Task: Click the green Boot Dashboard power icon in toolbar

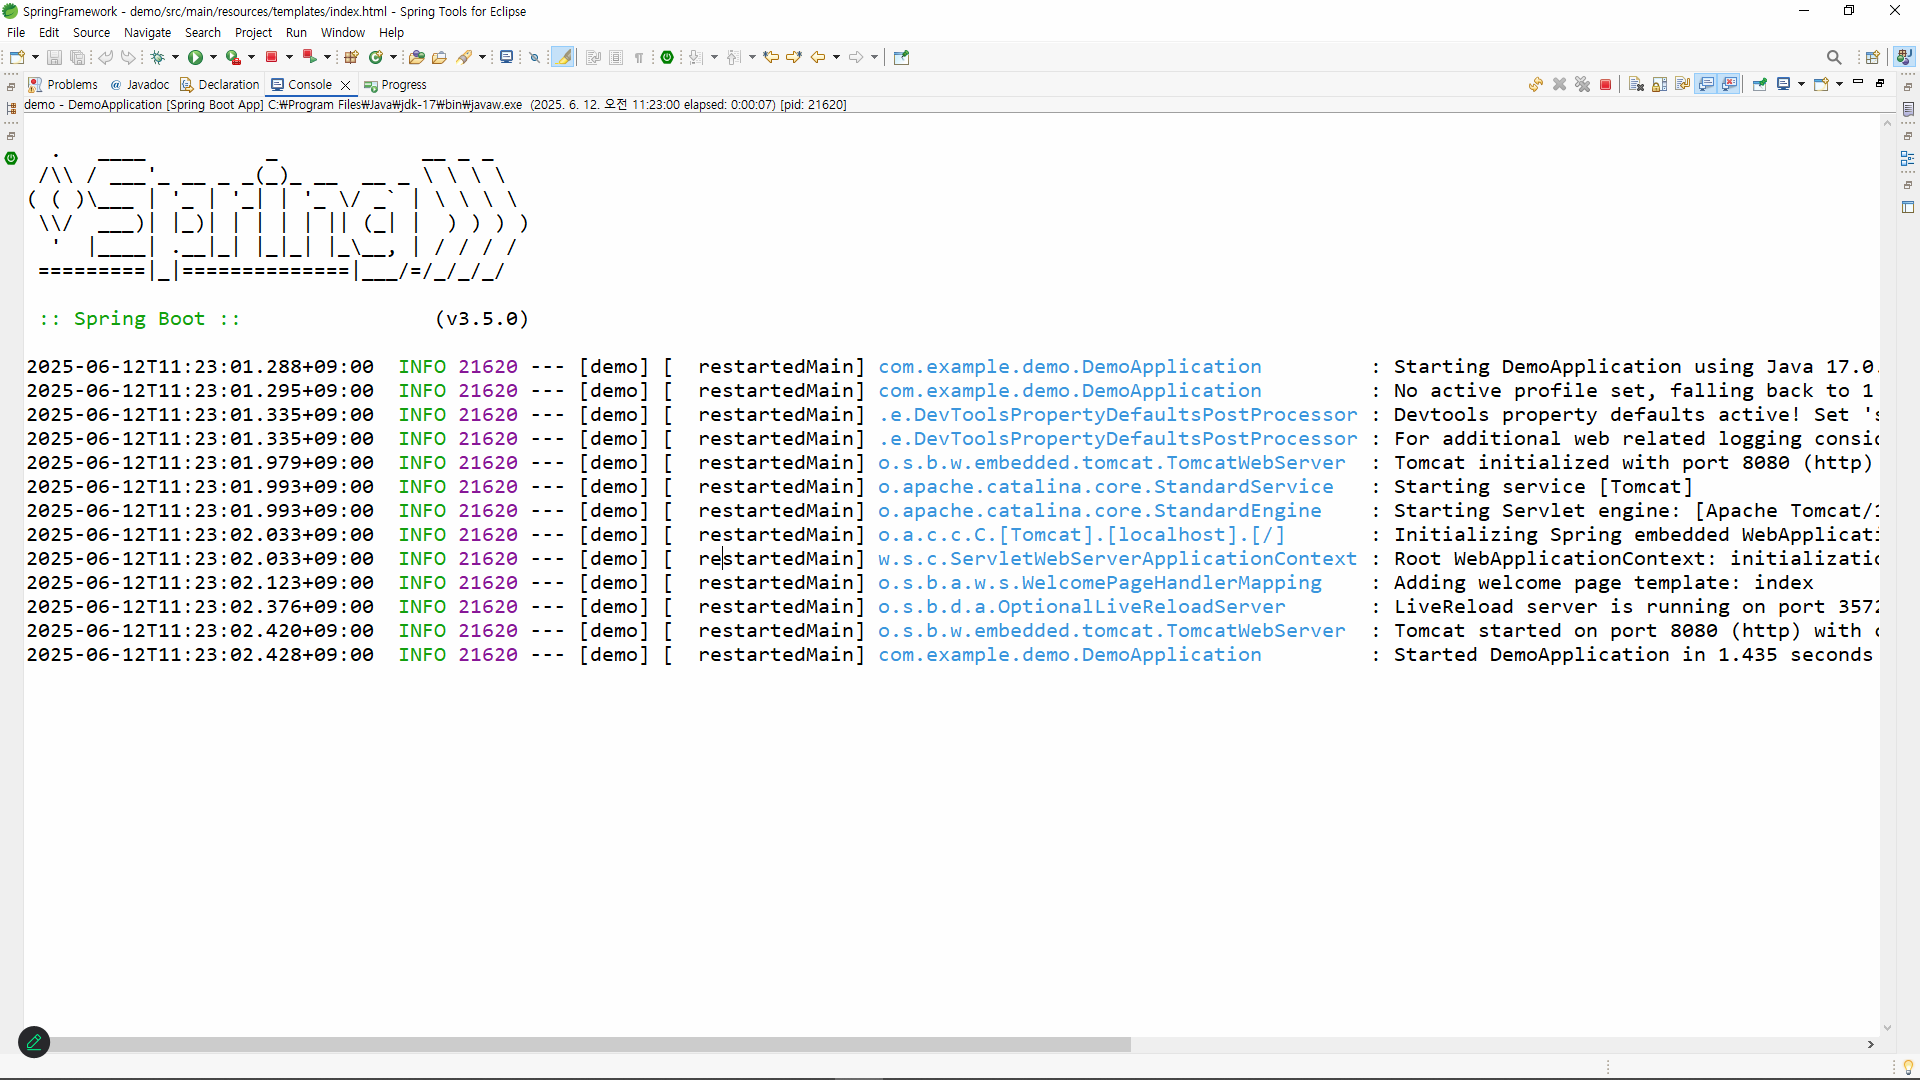Action: (x=667, y=57)
